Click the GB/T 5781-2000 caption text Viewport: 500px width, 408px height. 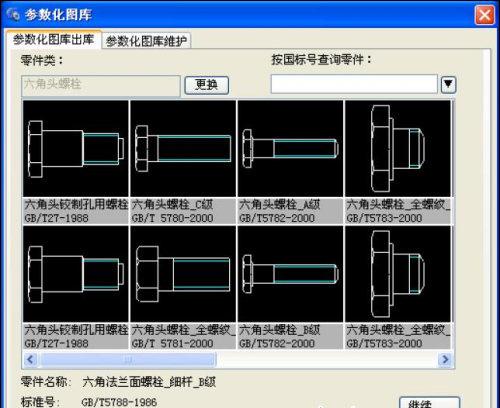172,343
